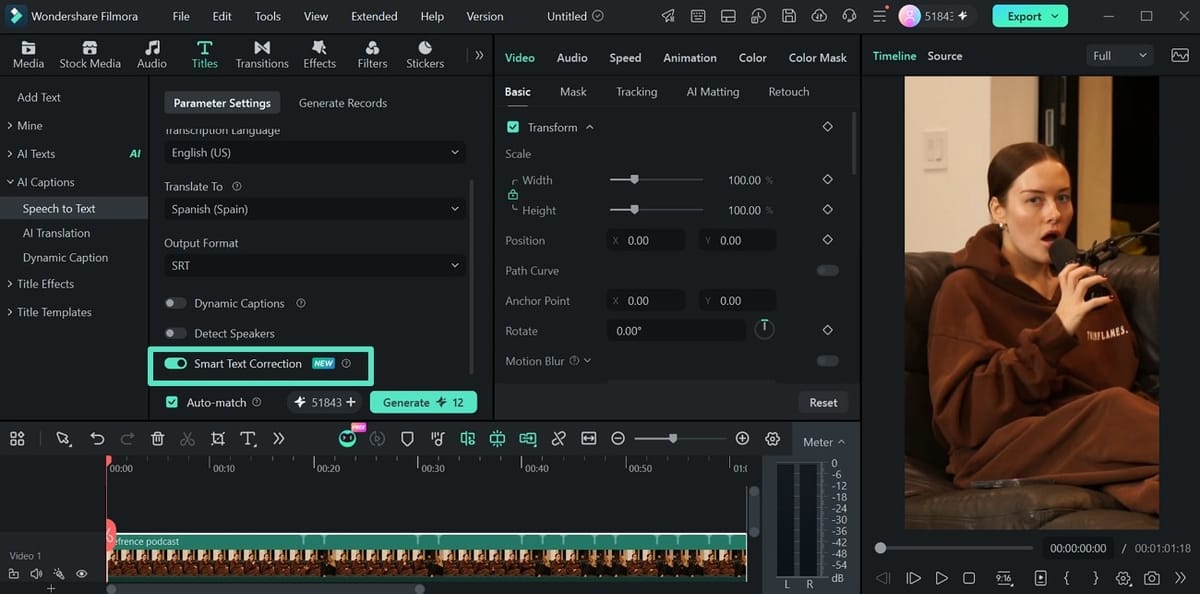
Task: Click the undo arrow in timeline toolbar
Action: [97, 439]
